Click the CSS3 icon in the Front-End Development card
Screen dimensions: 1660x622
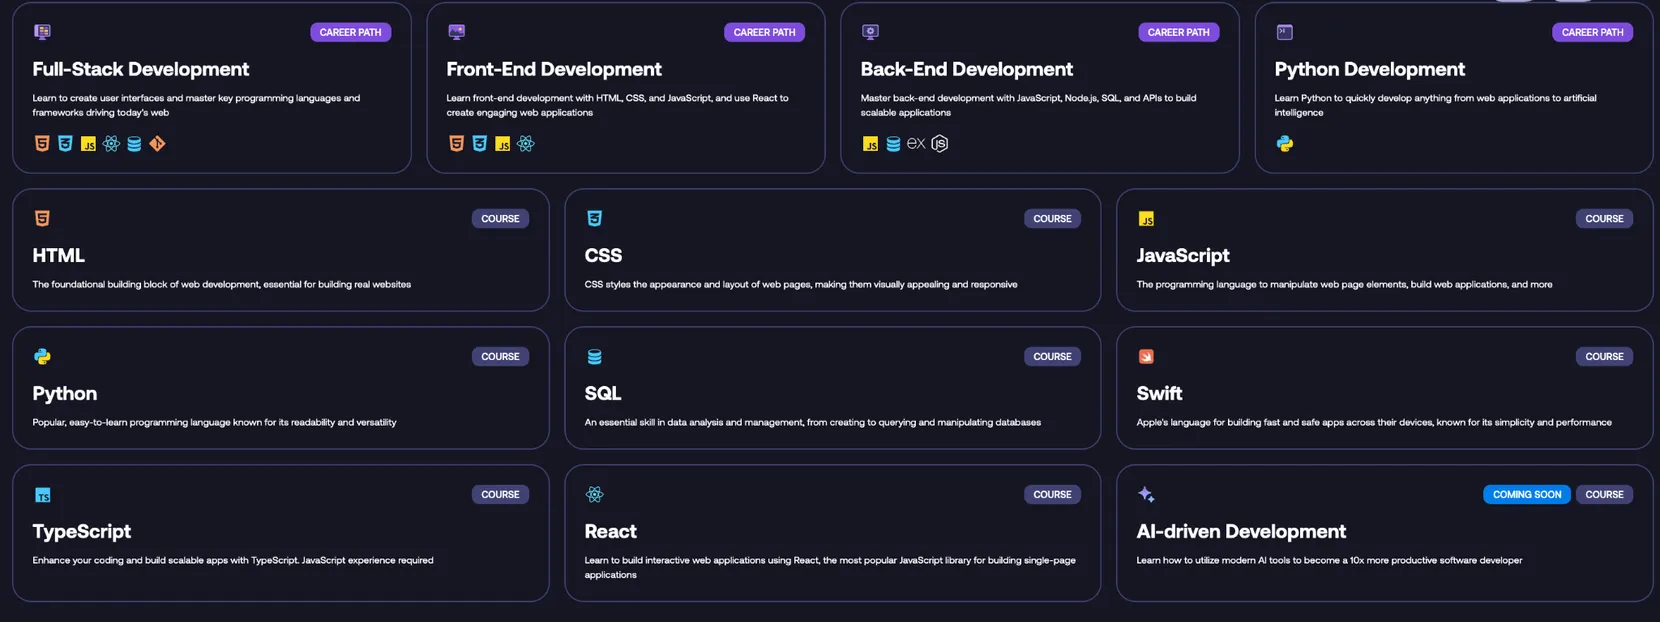[x=479, y=144]
